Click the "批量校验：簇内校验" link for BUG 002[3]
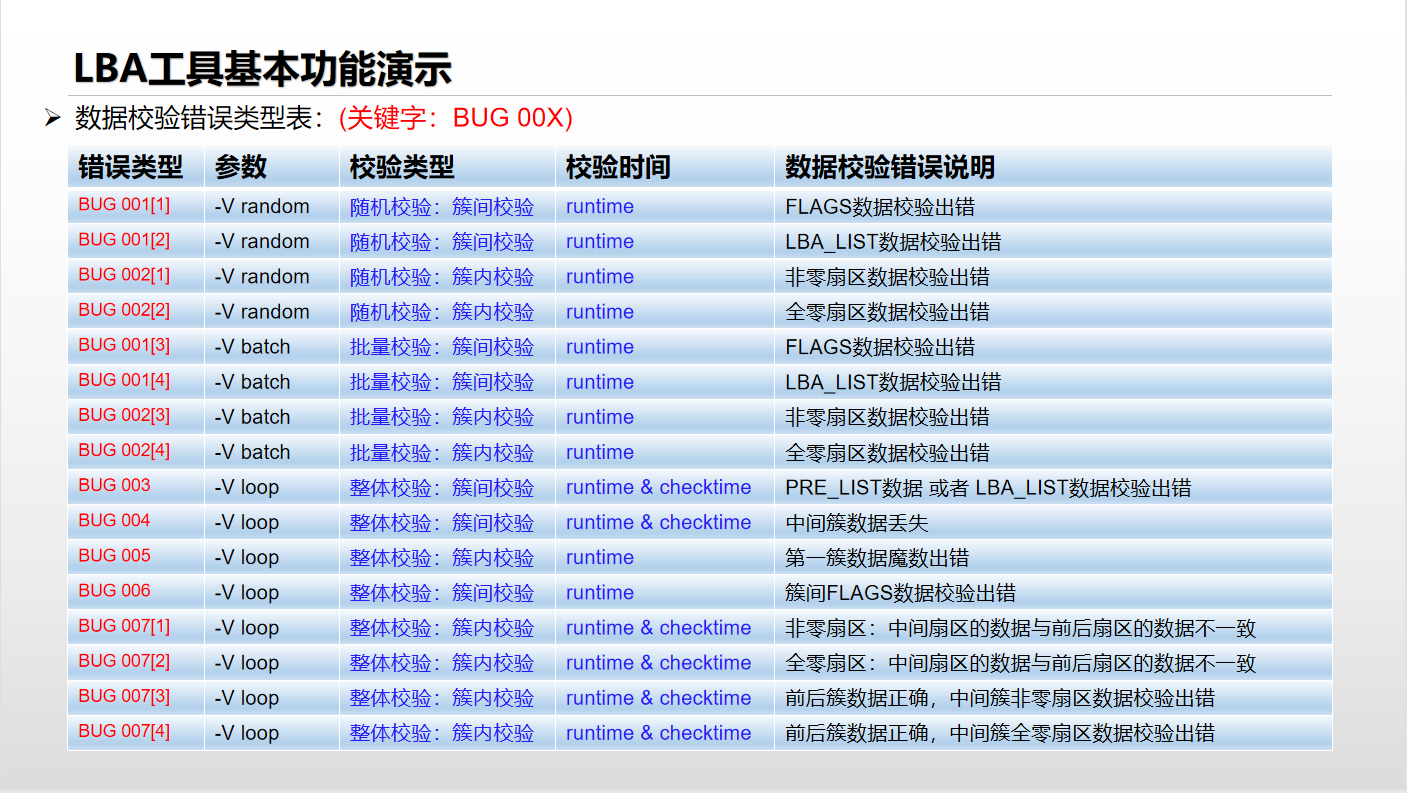Screen dimensions: 1407x793 pos(441,417)
